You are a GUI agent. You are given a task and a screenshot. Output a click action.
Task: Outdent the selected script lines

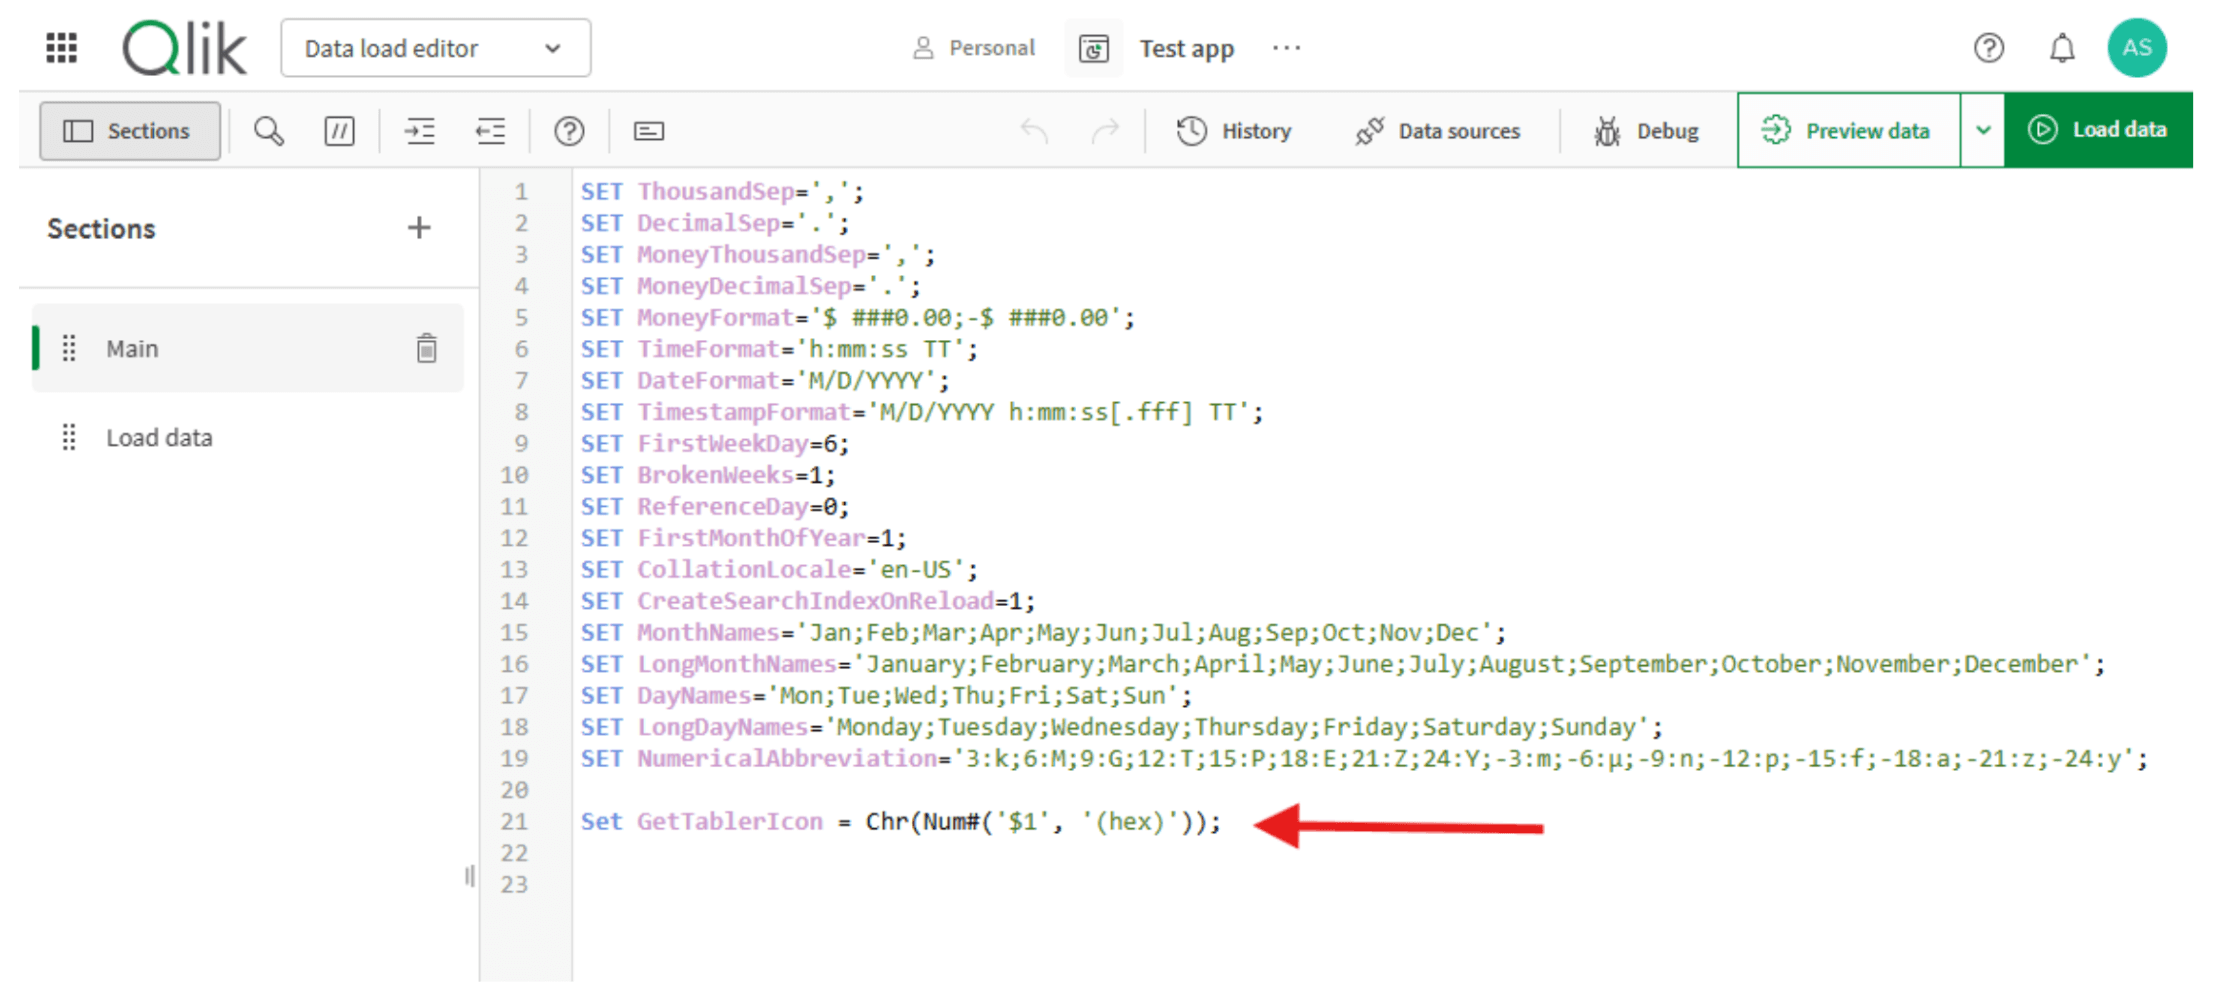tap(490, 131)
